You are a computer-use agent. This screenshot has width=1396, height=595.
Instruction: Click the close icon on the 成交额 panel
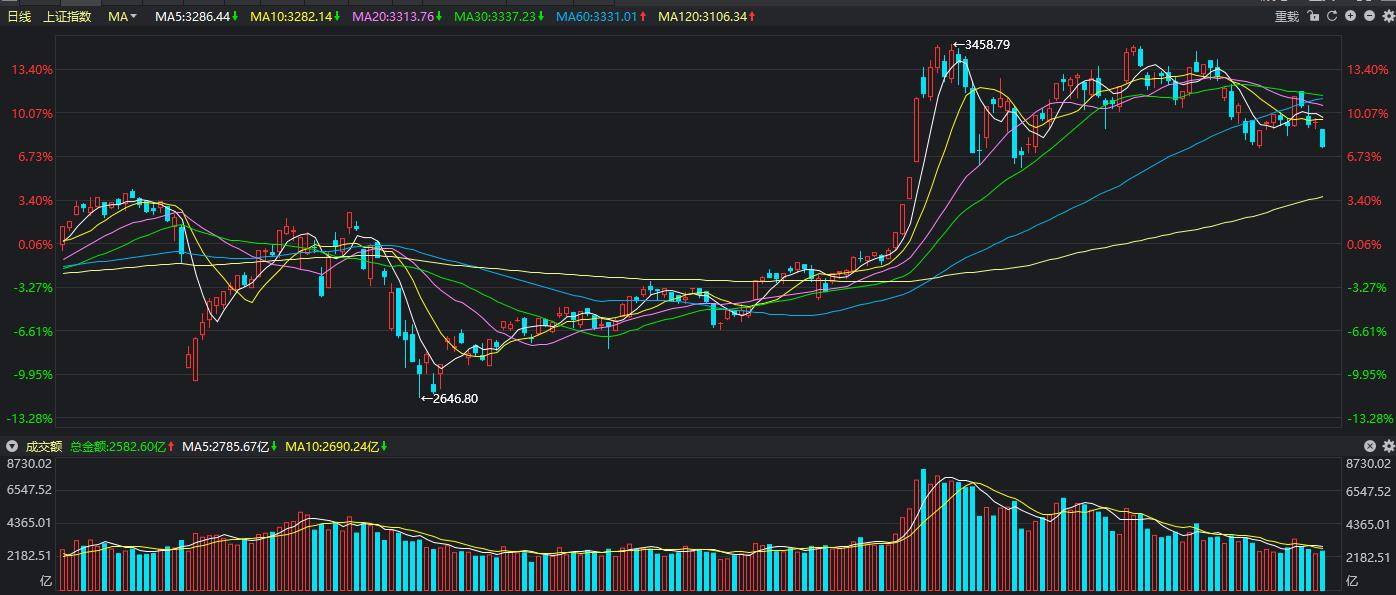tap(1369, 446)
